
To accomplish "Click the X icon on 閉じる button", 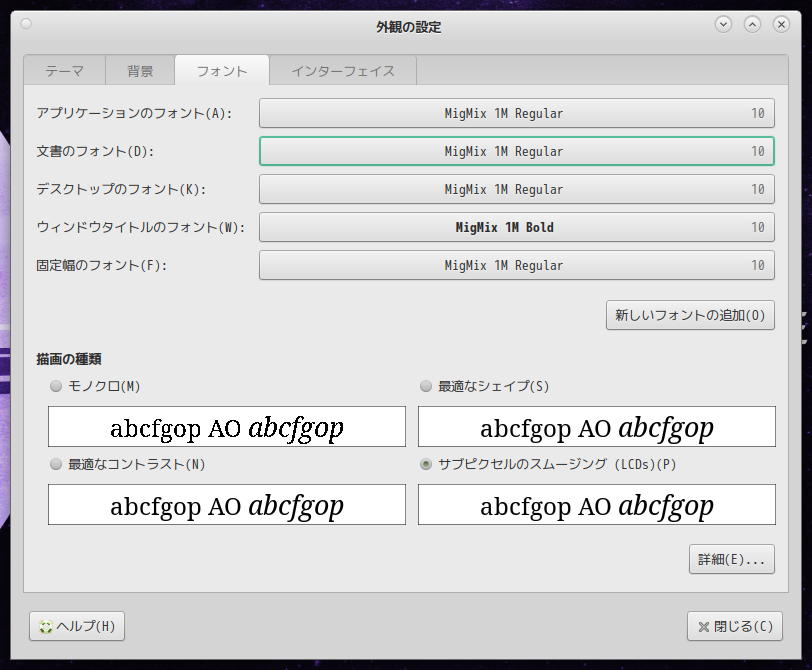I will pyautogui.click(x=703, y=627).
